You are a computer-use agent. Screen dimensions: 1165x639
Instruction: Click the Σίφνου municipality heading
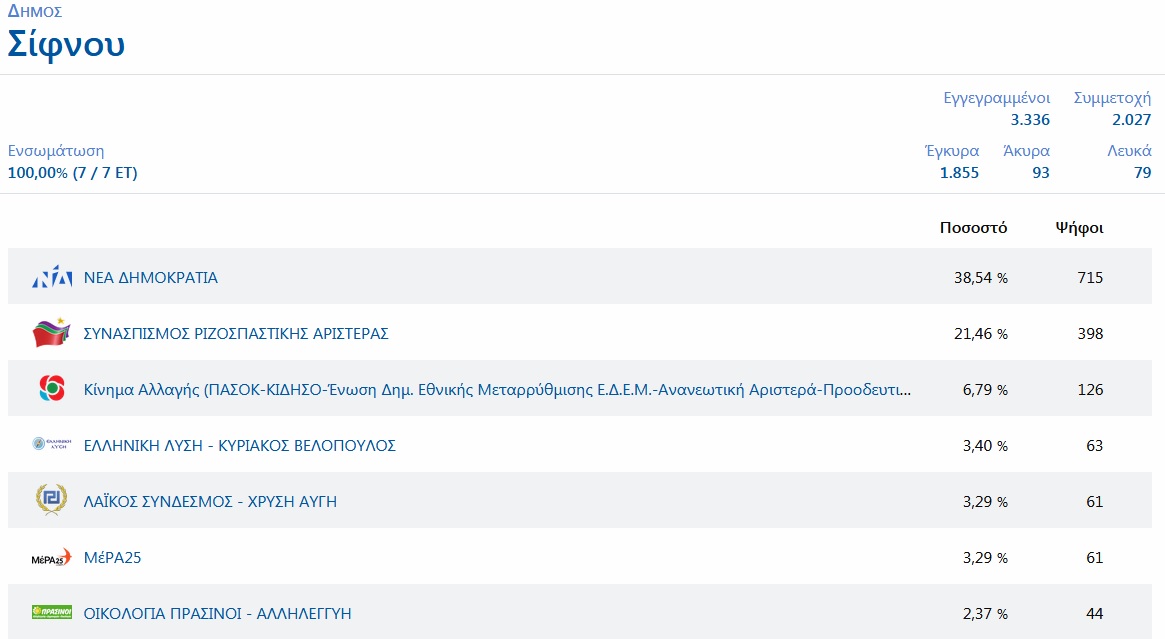67,45
